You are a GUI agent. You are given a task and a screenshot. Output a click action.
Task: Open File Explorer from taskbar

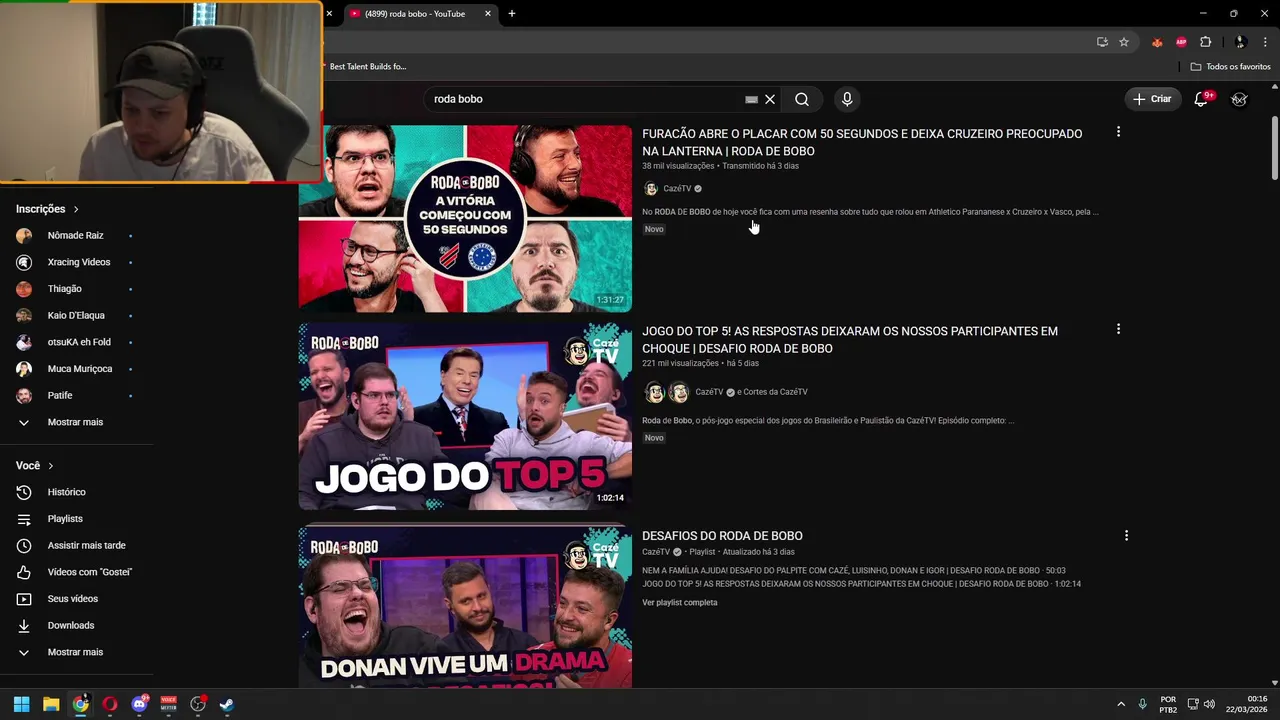tap(51, 704)
